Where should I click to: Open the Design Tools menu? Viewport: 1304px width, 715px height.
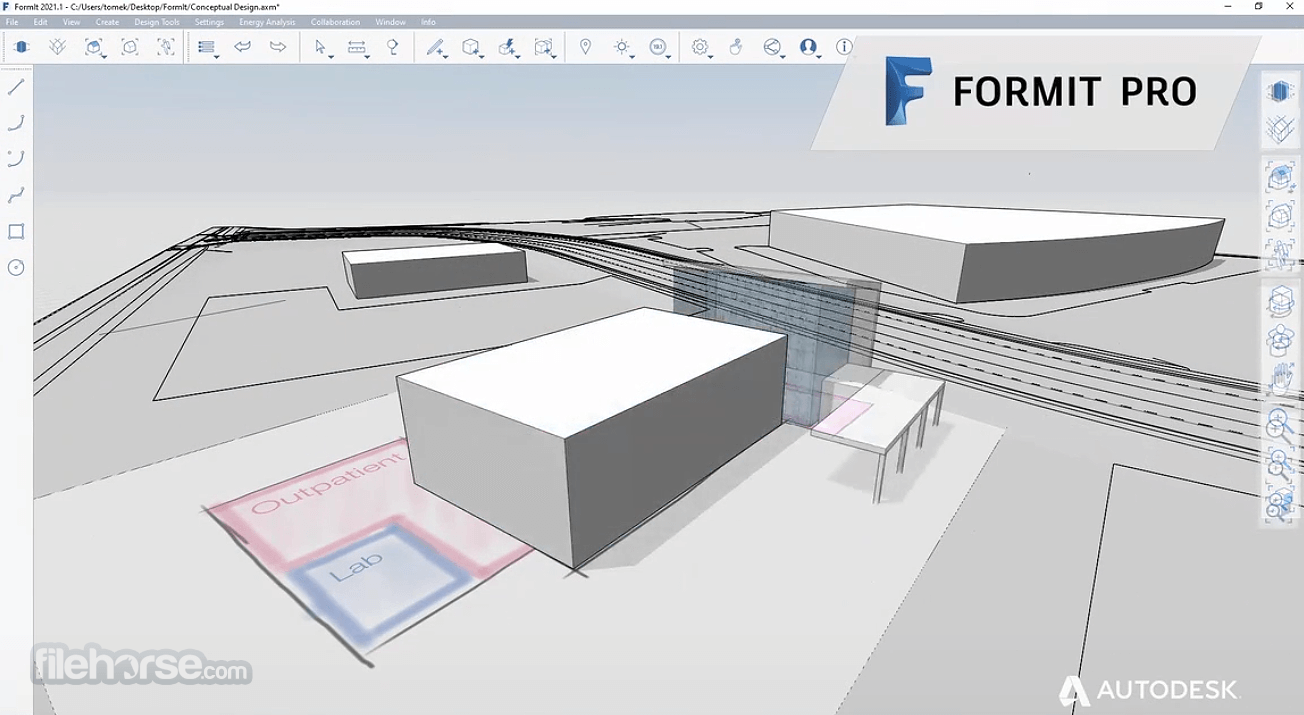click(157, 22)
